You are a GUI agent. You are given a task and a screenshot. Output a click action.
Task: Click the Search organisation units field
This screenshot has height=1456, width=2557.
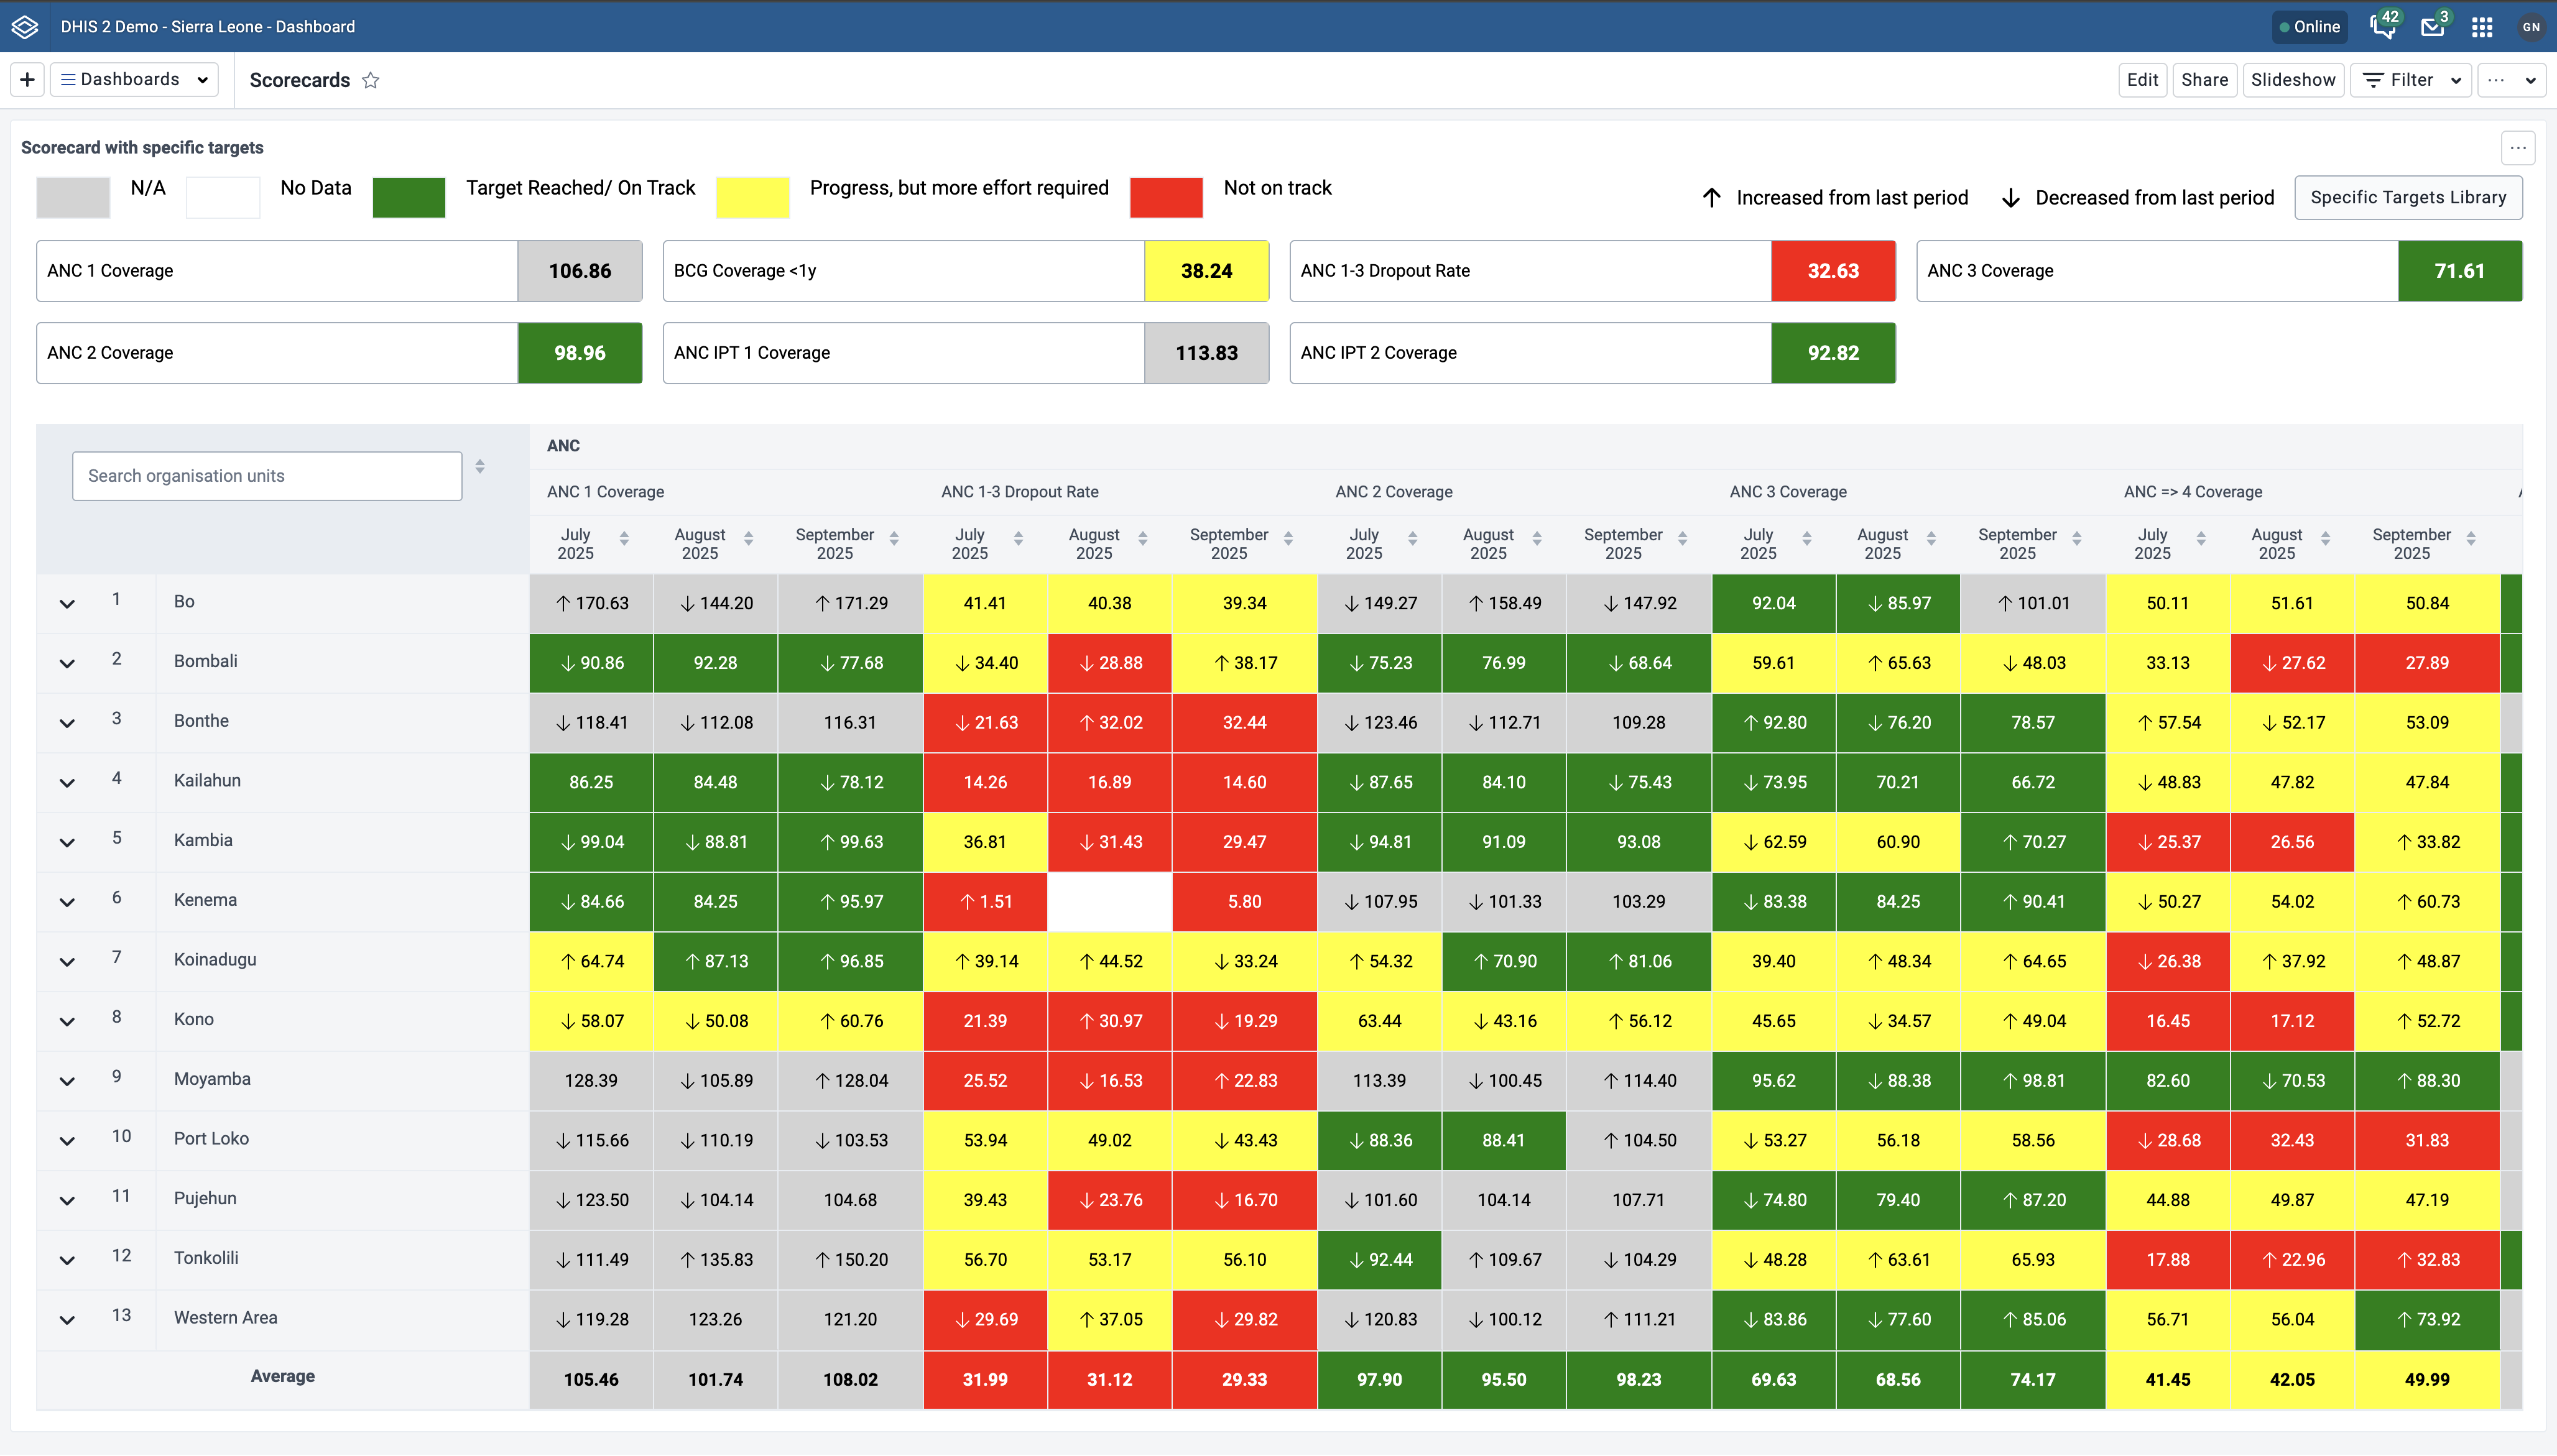[267, 476]
